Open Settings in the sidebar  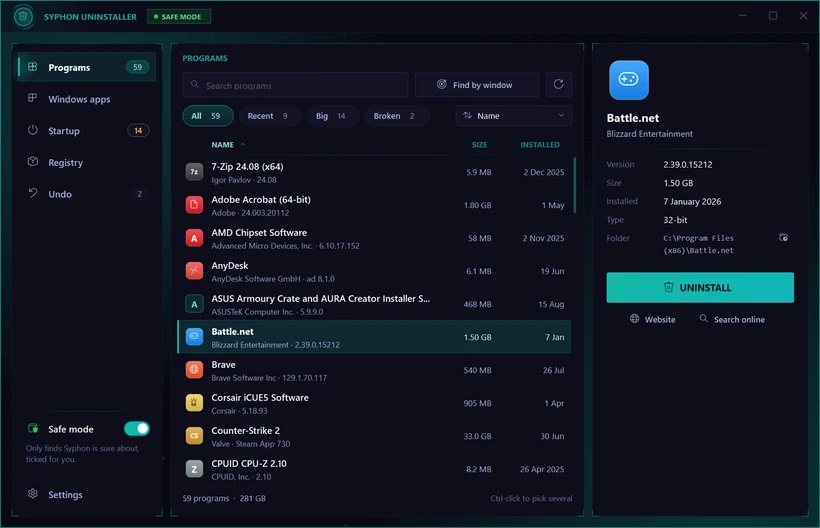coord(87,494)
